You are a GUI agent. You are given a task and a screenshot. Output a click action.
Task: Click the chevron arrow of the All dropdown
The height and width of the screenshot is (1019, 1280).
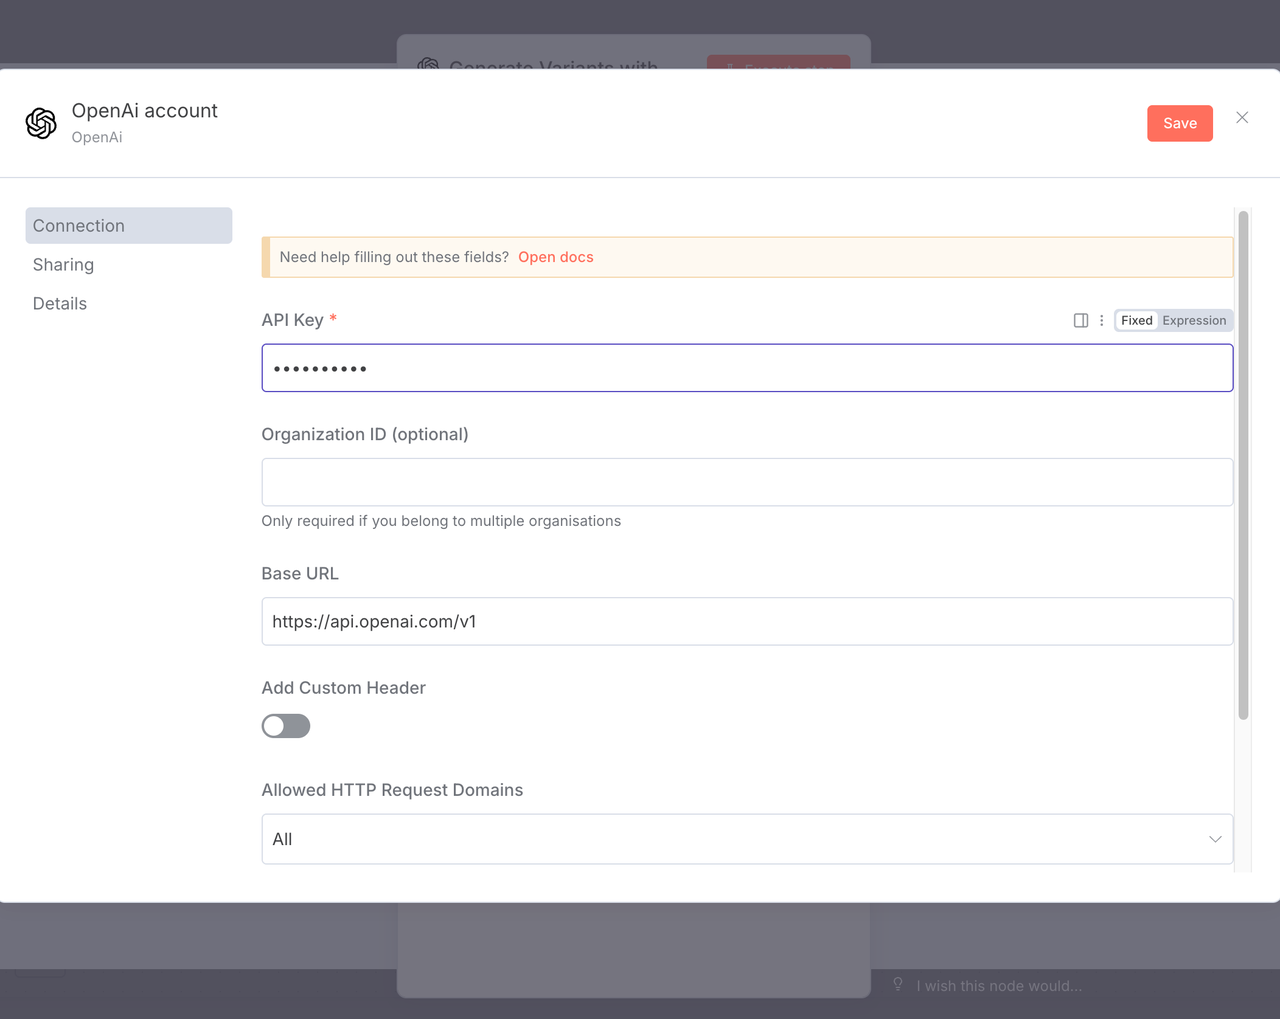tap(1215, 839)
